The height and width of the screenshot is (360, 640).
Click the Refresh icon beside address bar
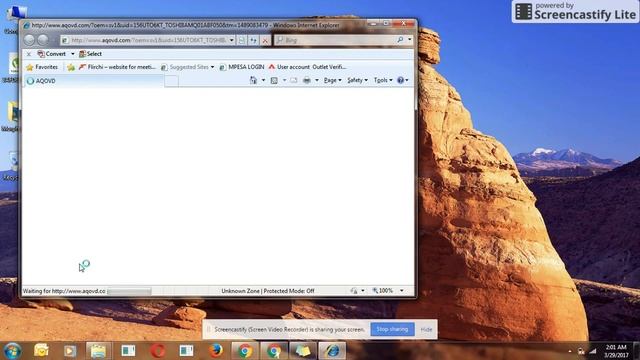[253, 40]
